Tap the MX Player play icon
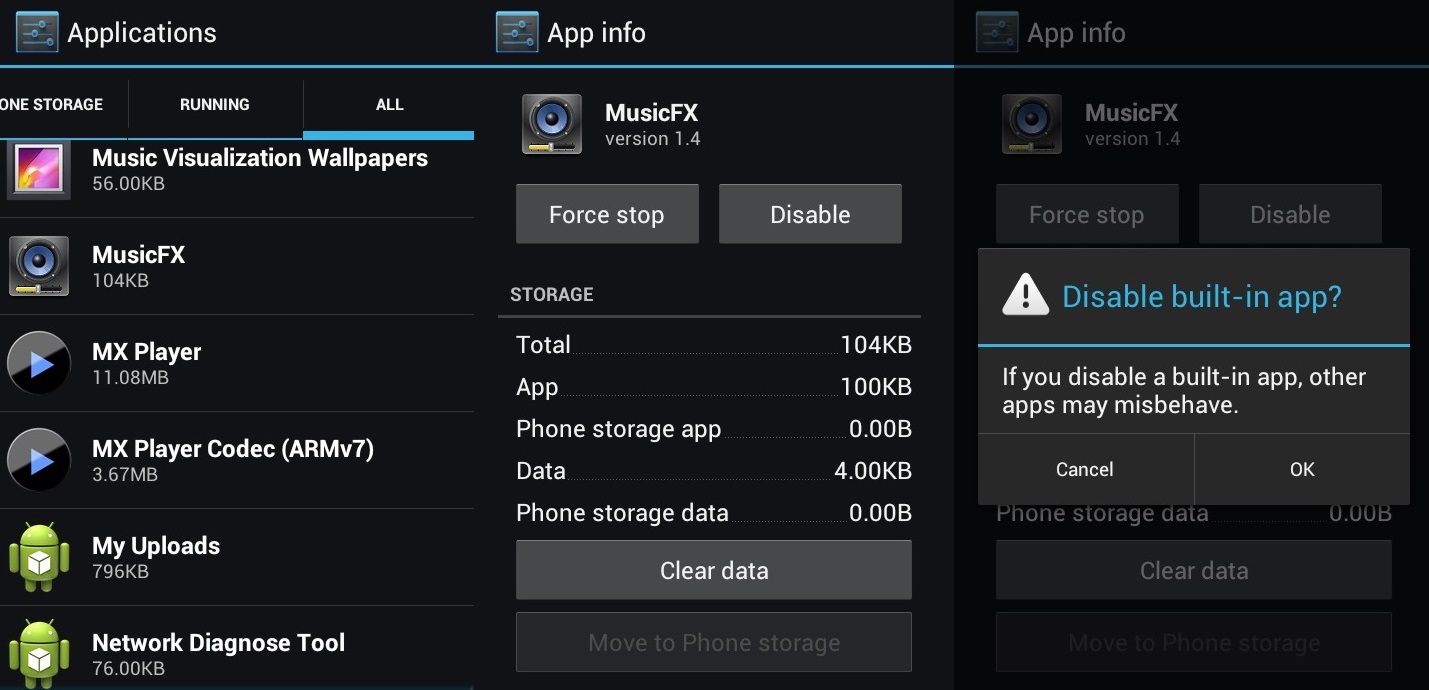The width and height of the screenshot is (1429, 690). (x=39, y=363)
